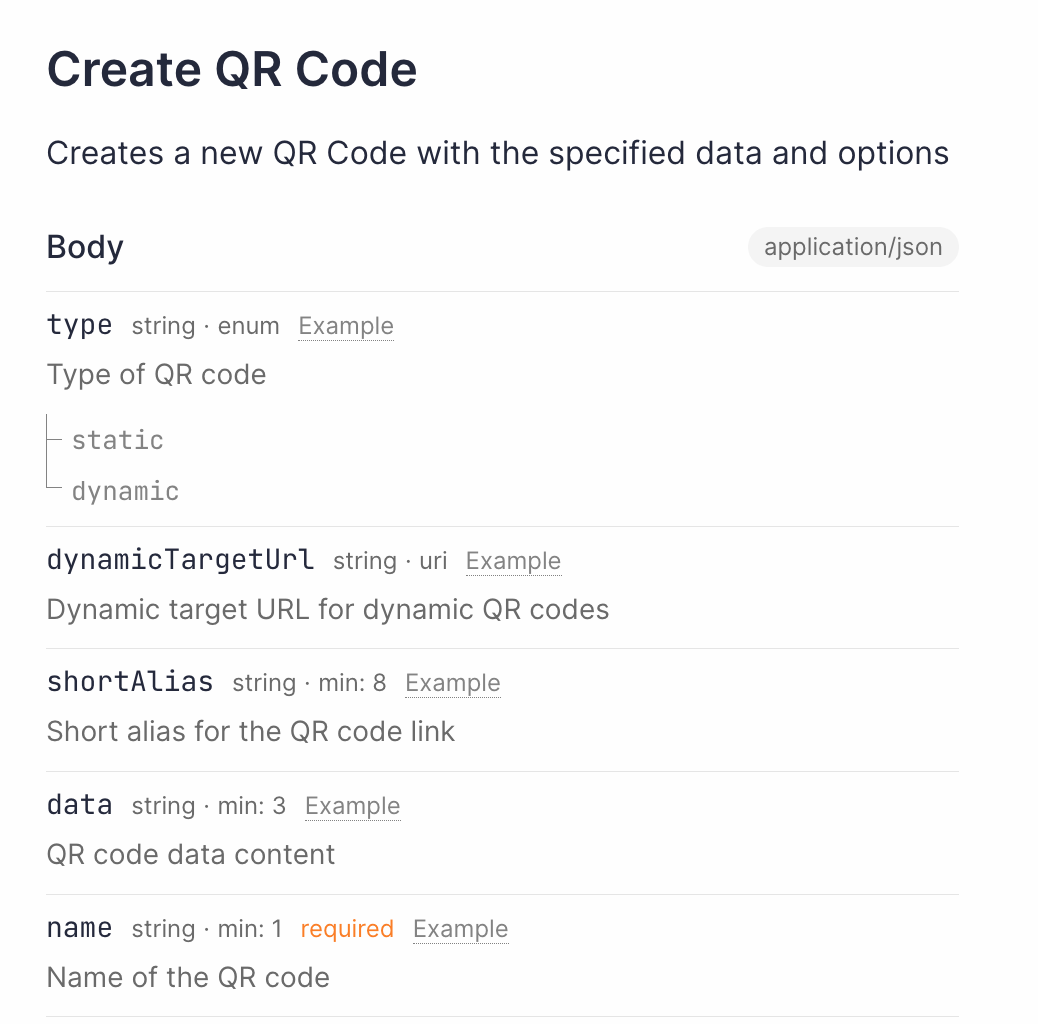Click the application/json content type badge
The image size is (1038, 1024).
point(852,247)
